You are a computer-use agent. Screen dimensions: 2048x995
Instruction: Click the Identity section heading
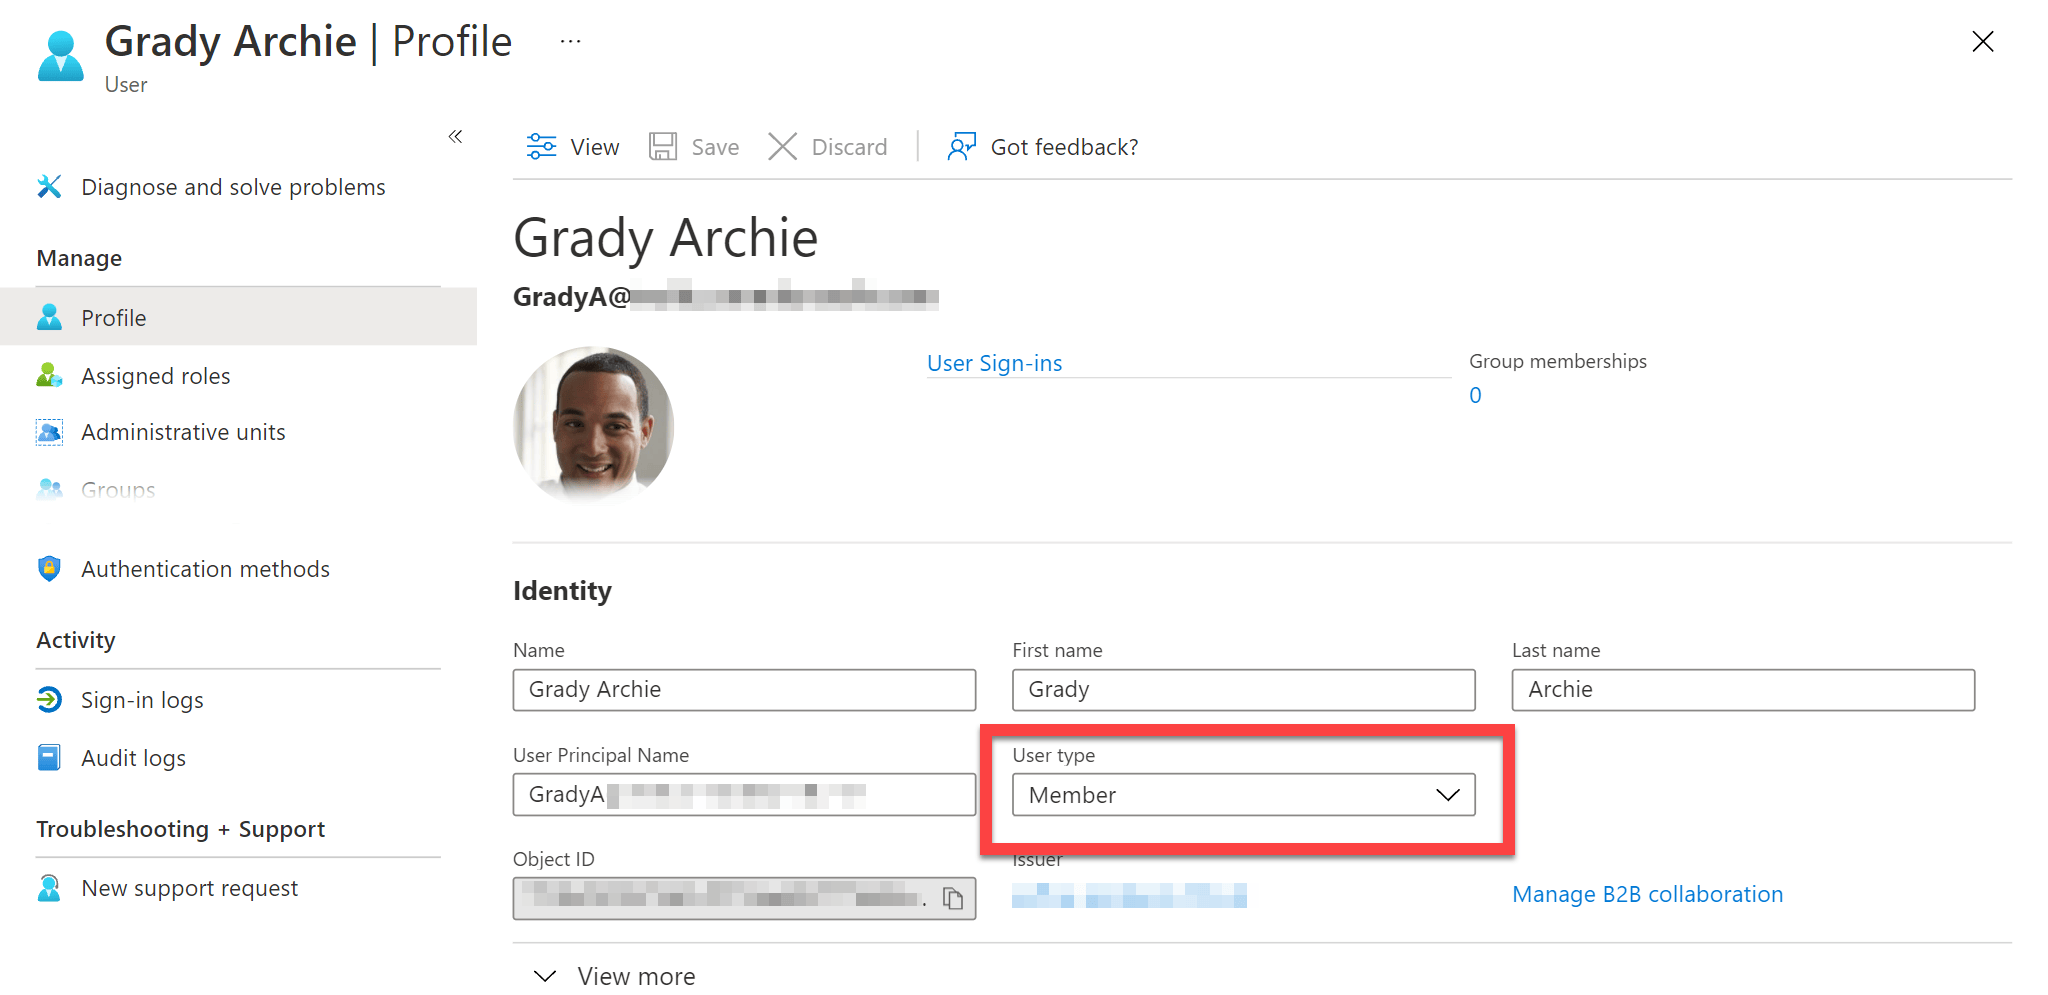tap(562, 591)
